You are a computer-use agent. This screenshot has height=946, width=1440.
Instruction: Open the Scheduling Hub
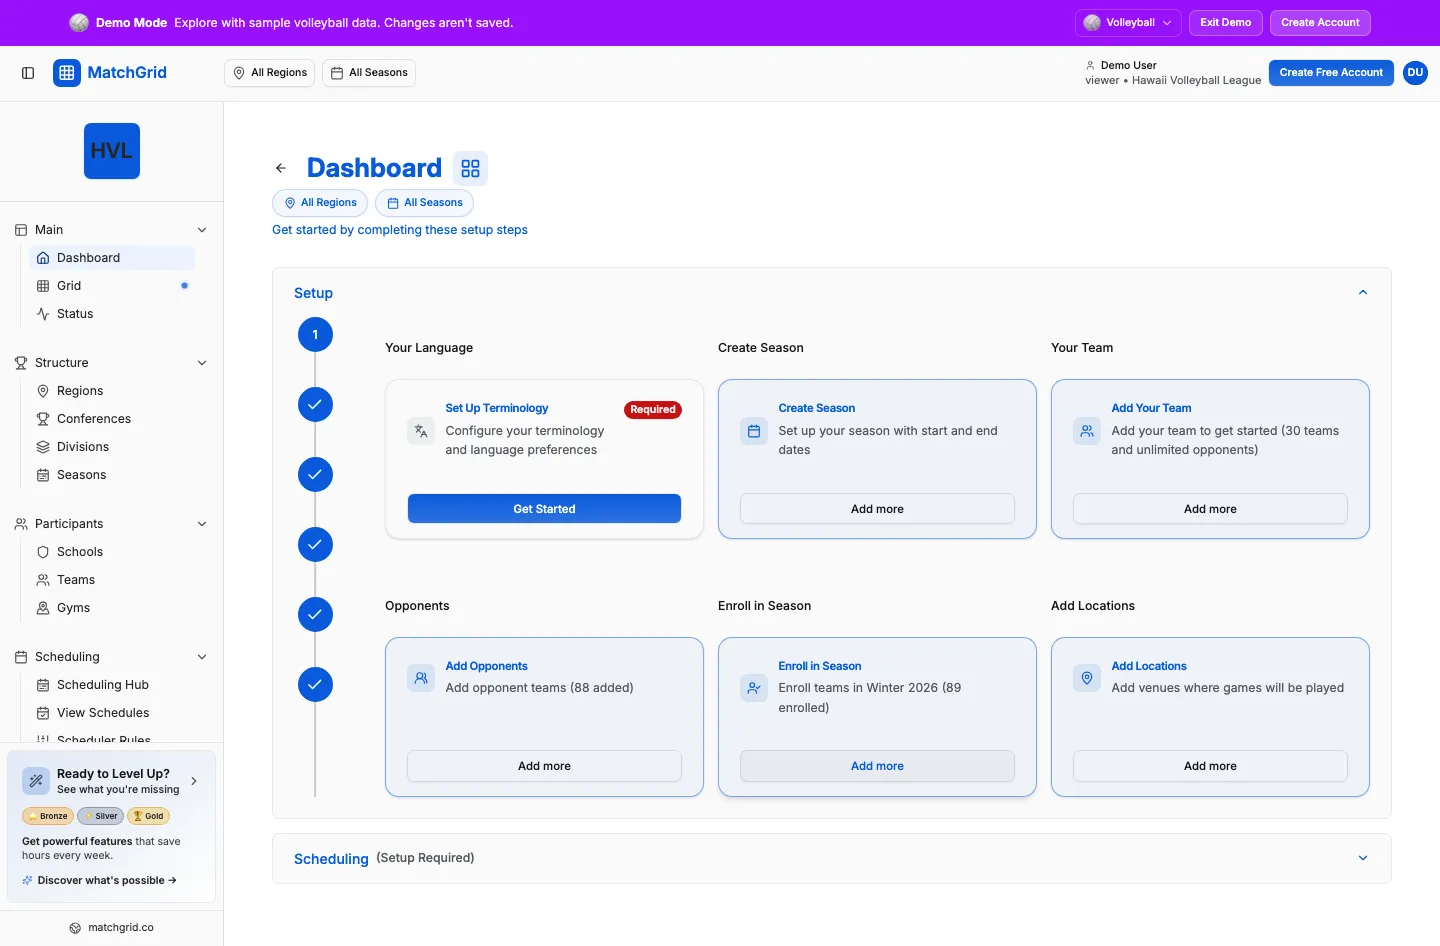[103, 685]
